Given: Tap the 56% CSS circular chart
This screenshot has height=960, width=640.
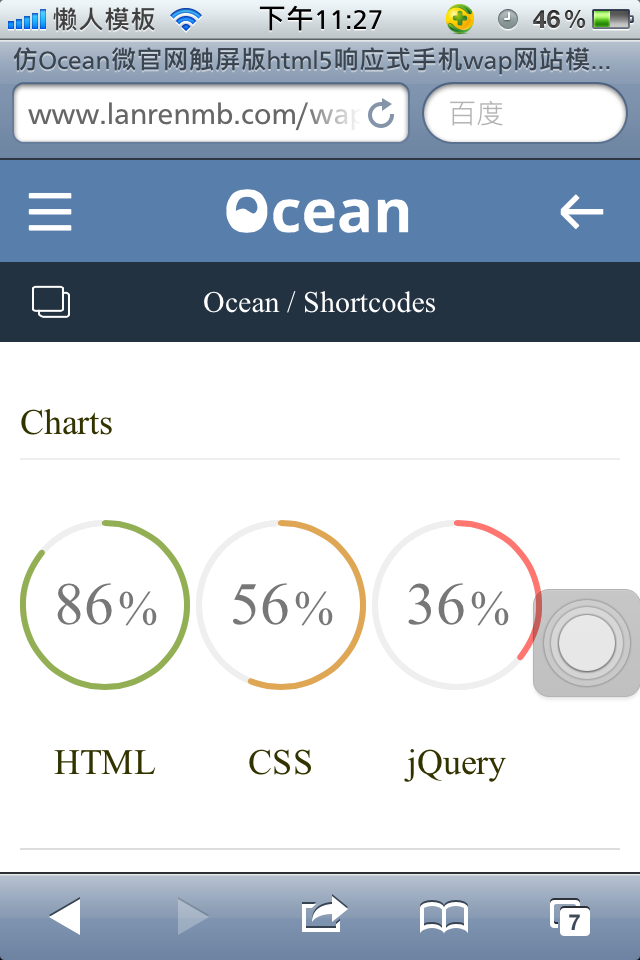Looking at the screenshot, I should 281,605.
